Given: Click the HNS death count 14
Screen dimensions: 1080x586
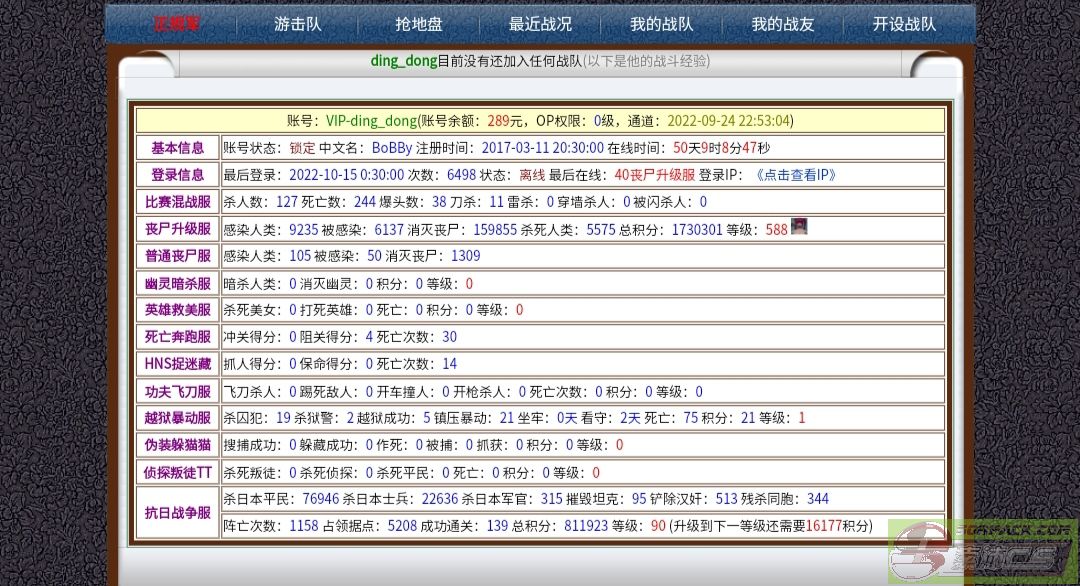Looking at the screenshot, I should [449, 364].
